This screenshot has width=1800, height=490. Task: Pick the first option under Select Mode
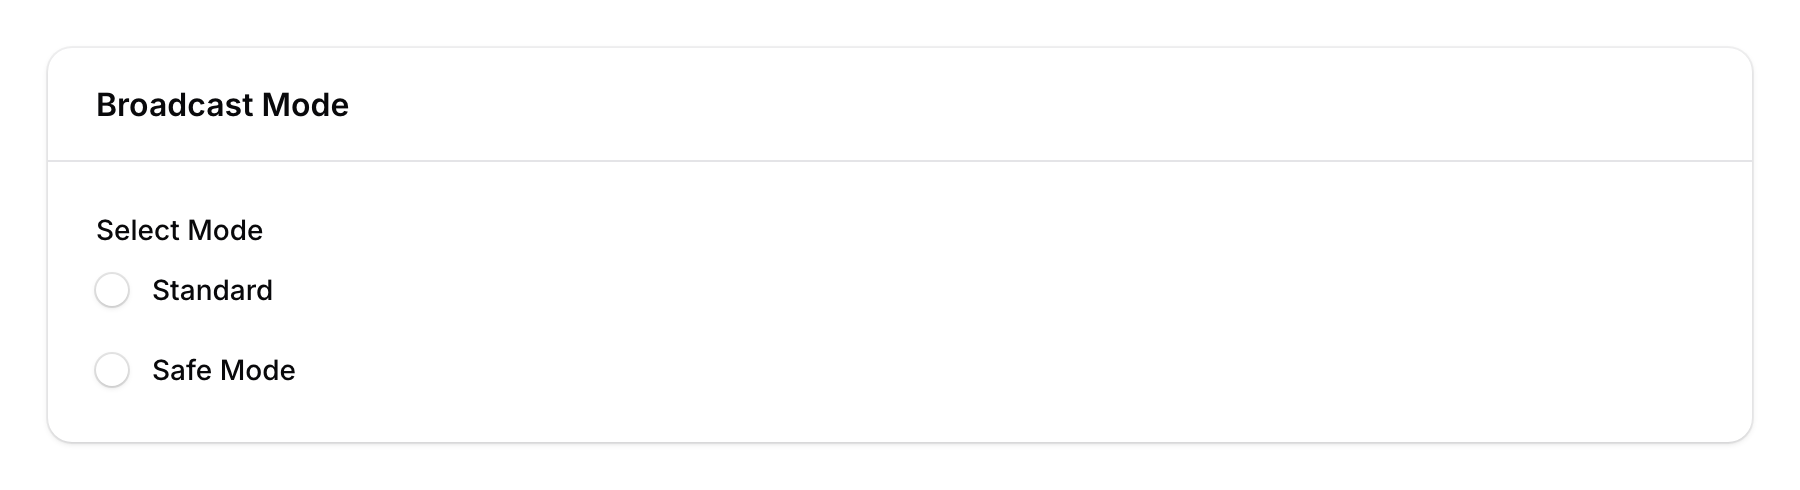tap(112, 291)
